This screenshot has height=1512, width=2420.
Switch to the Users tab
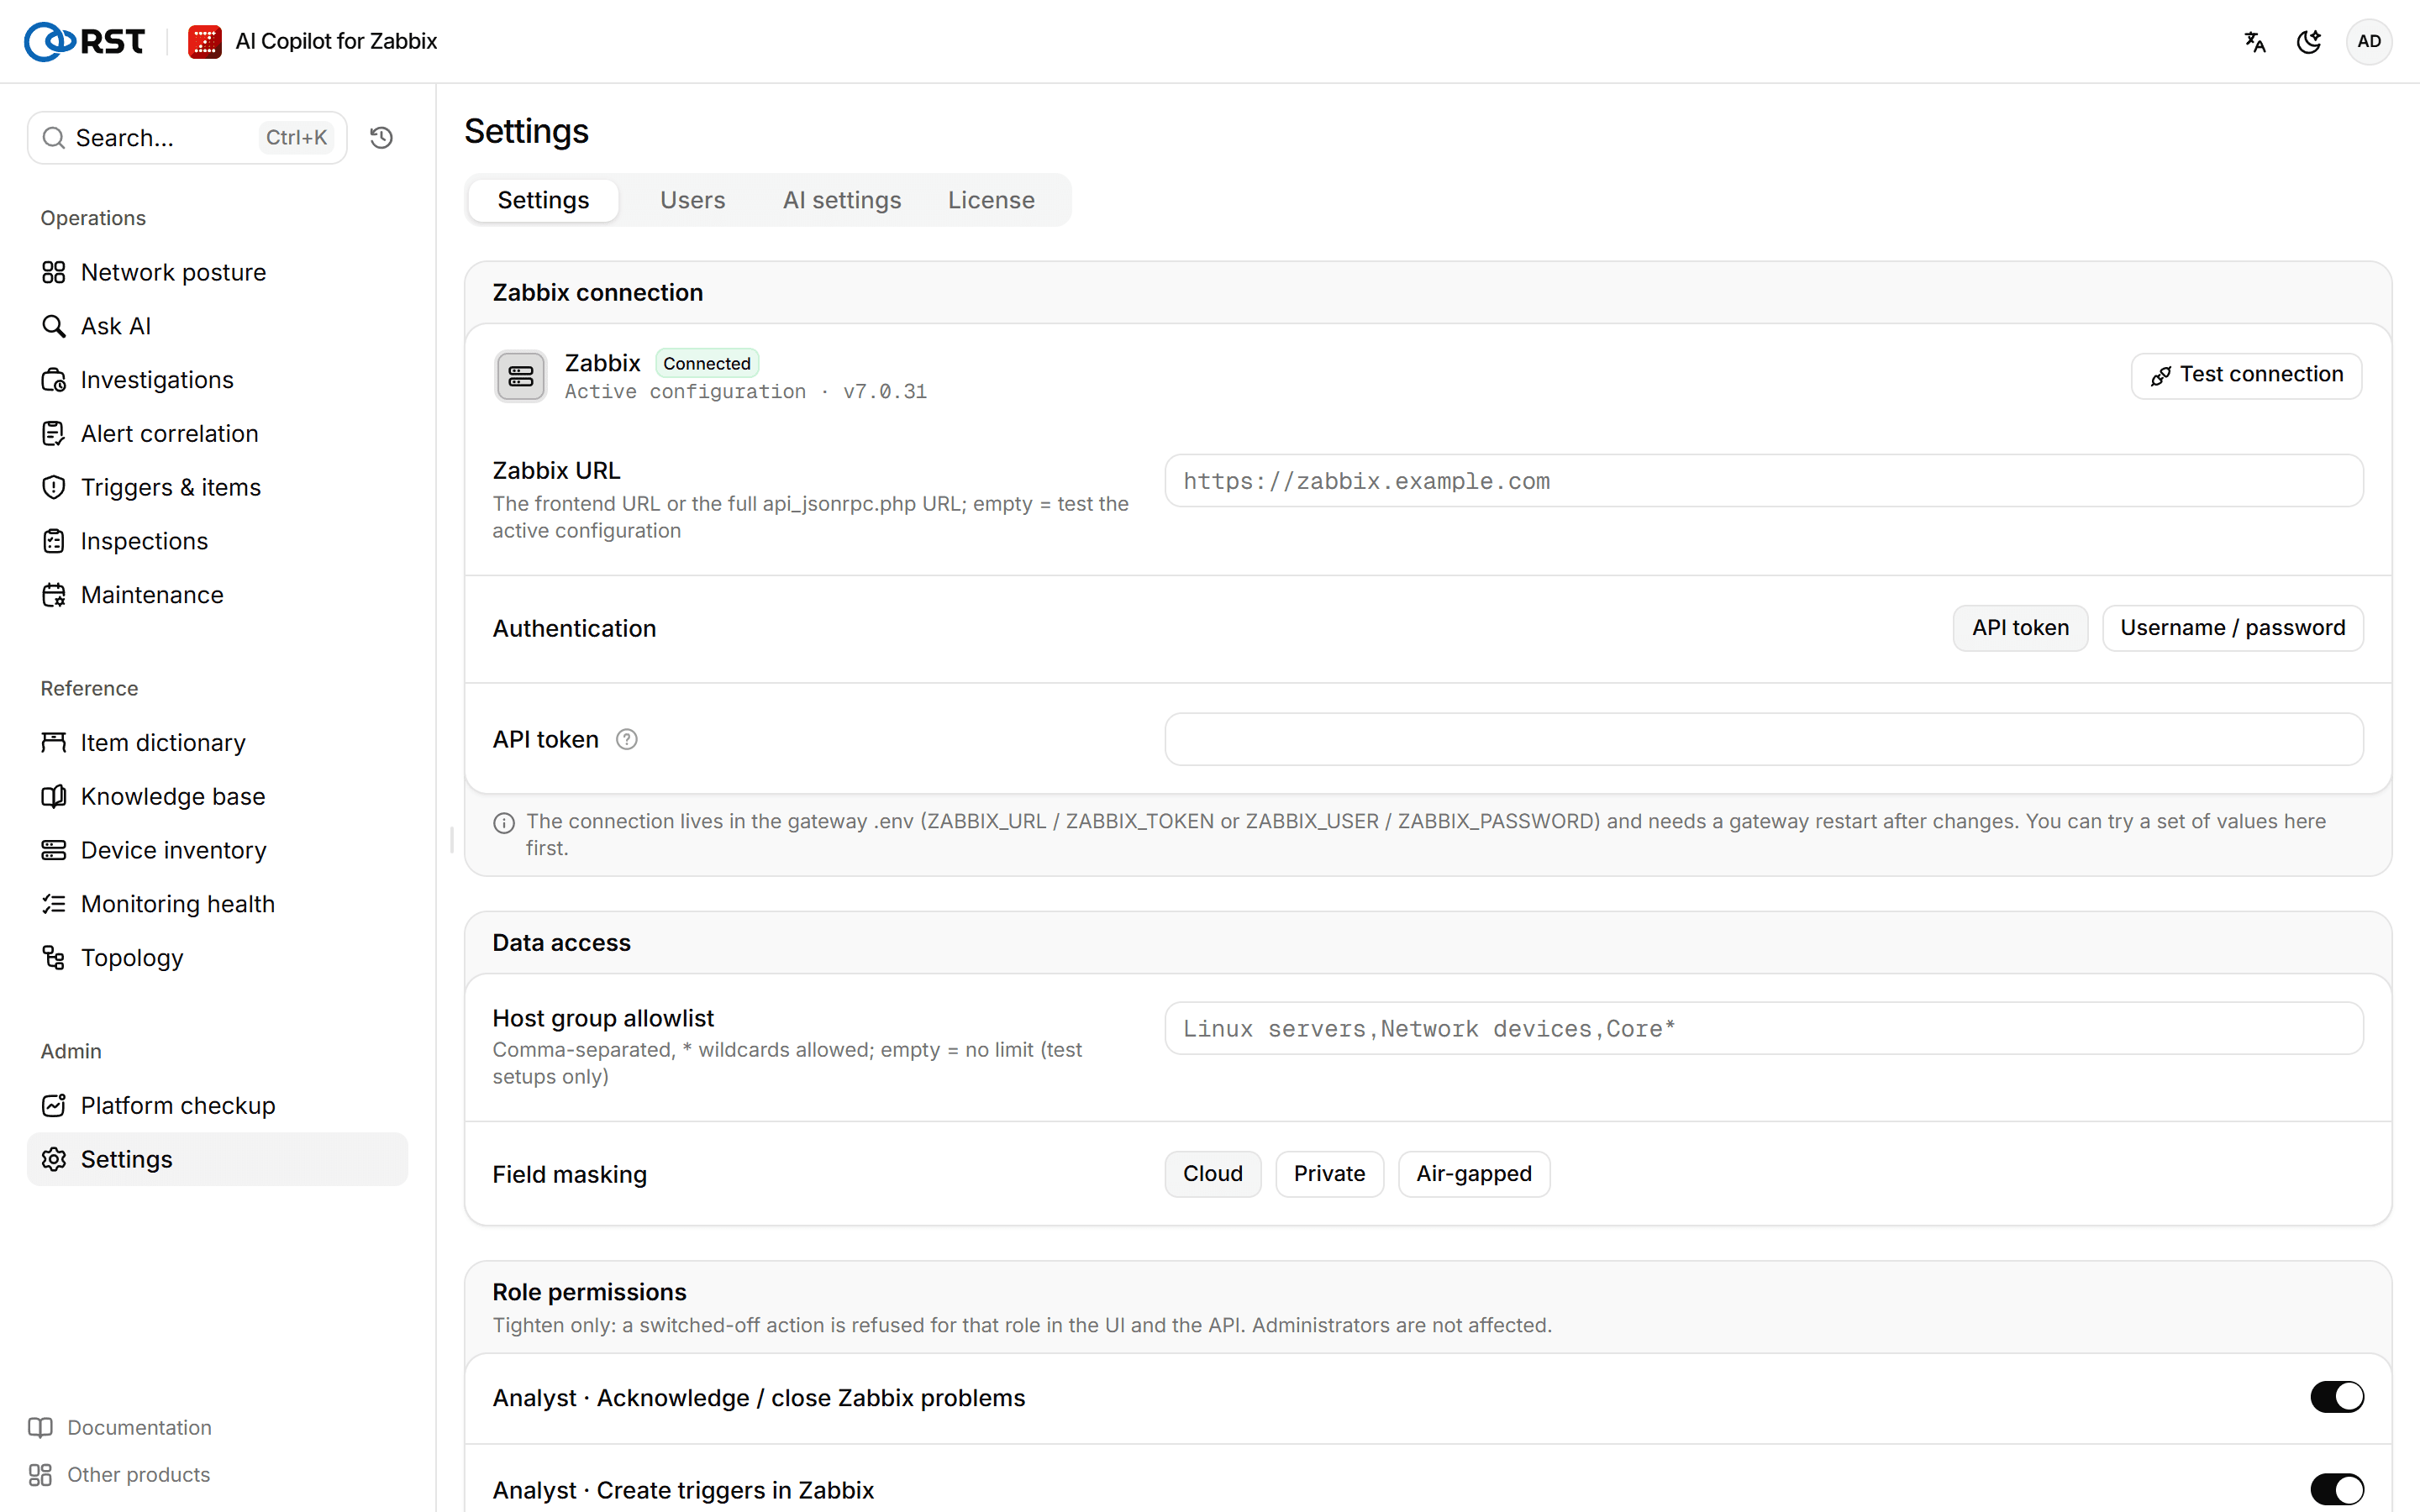point(692,200)
